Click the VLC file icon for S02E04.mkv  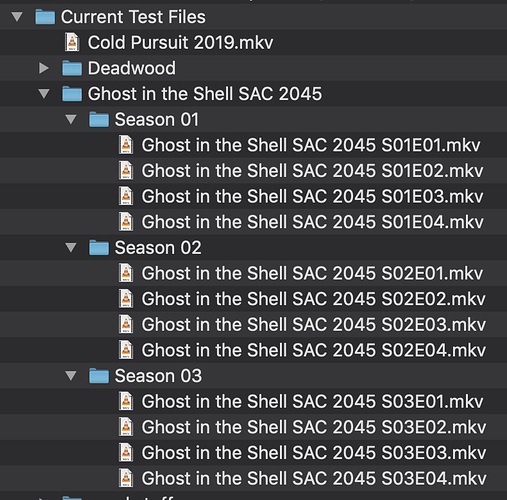pyautogui.click(x=126, y=350)
